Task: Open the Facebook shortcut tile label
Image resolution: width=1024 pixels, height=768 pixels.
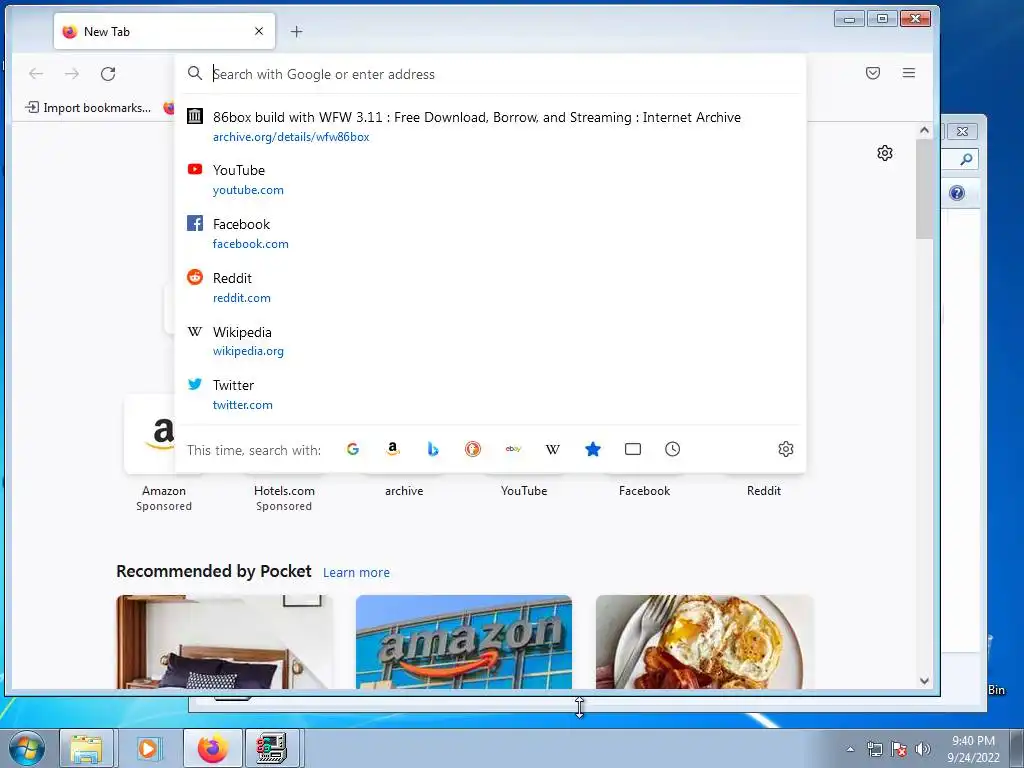Action: pyautogui.click(x=645, y=490)
